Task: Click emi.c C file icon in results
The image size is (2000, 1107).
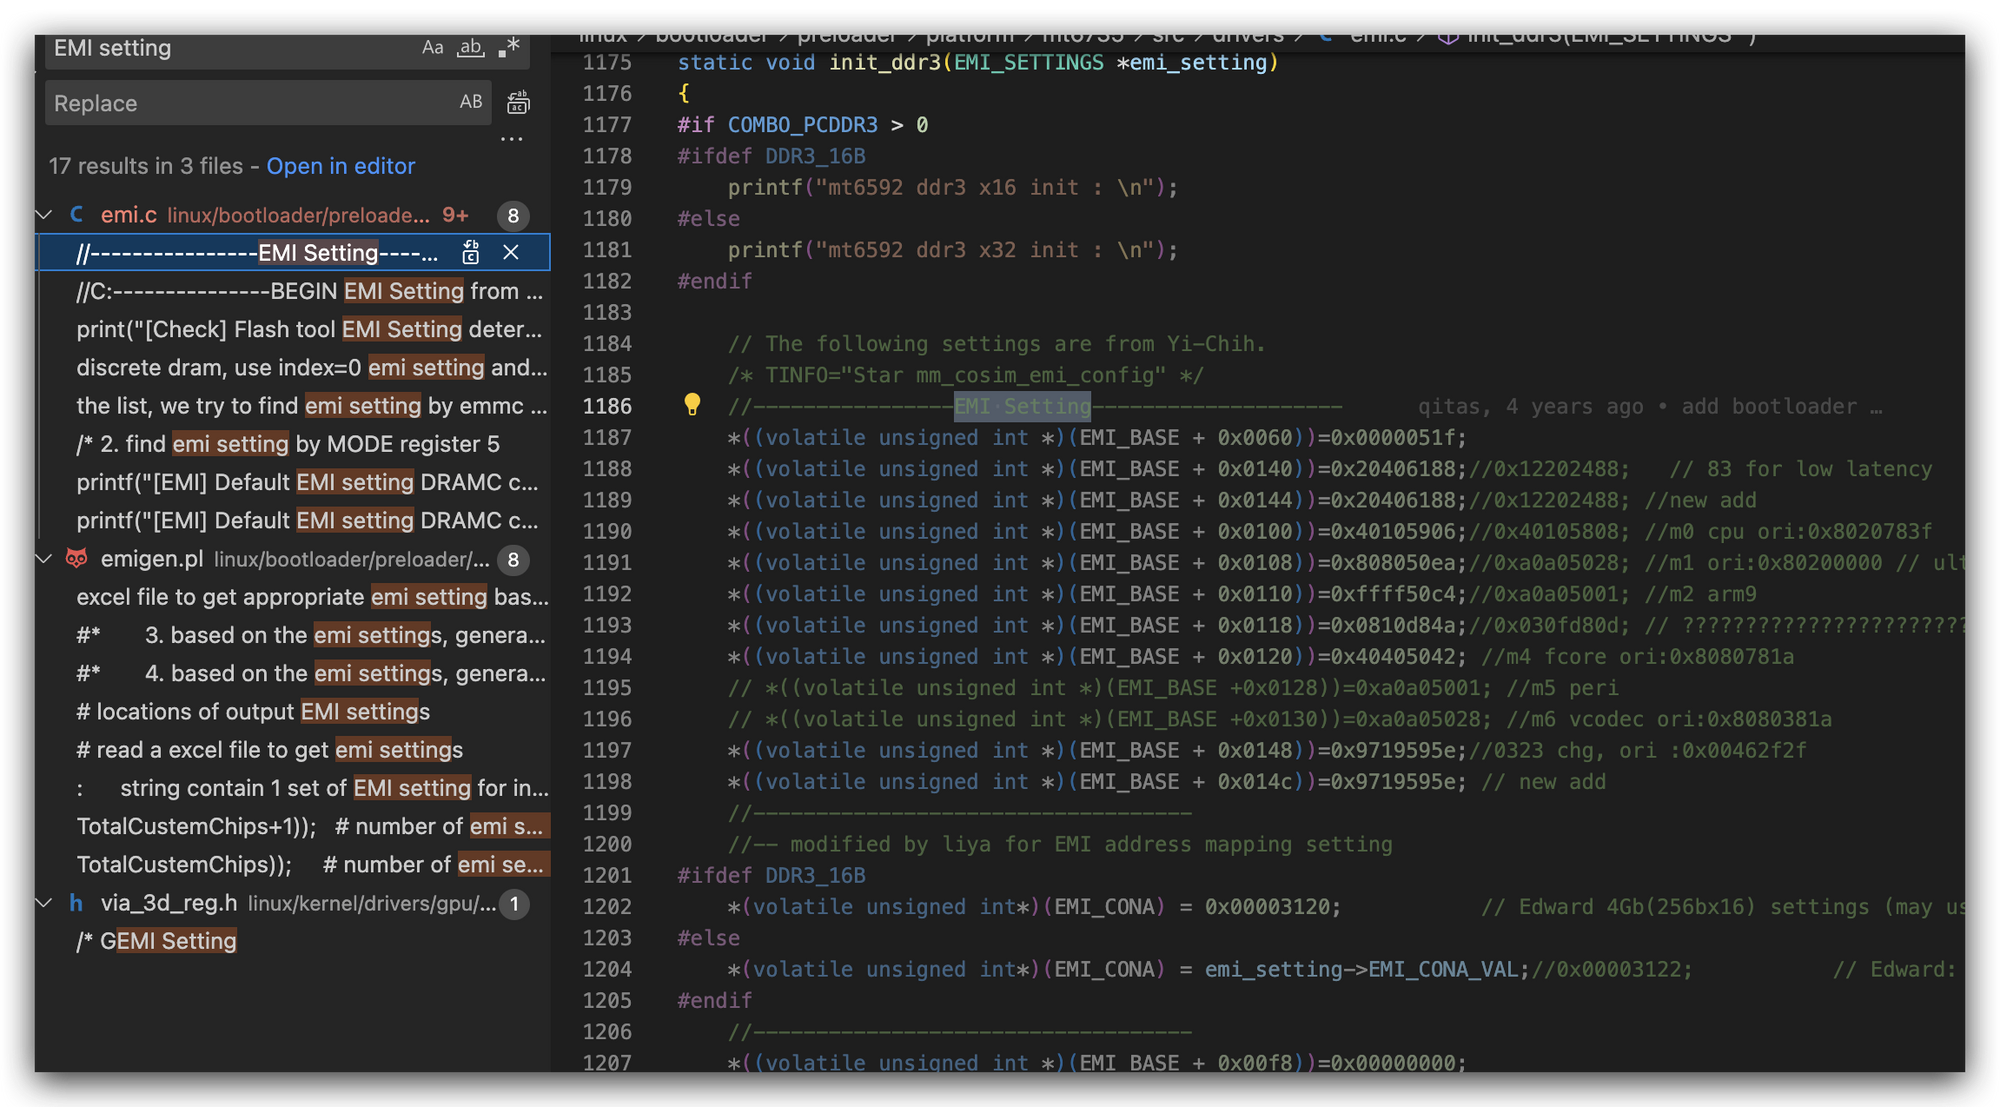Action: pos(77,215)
